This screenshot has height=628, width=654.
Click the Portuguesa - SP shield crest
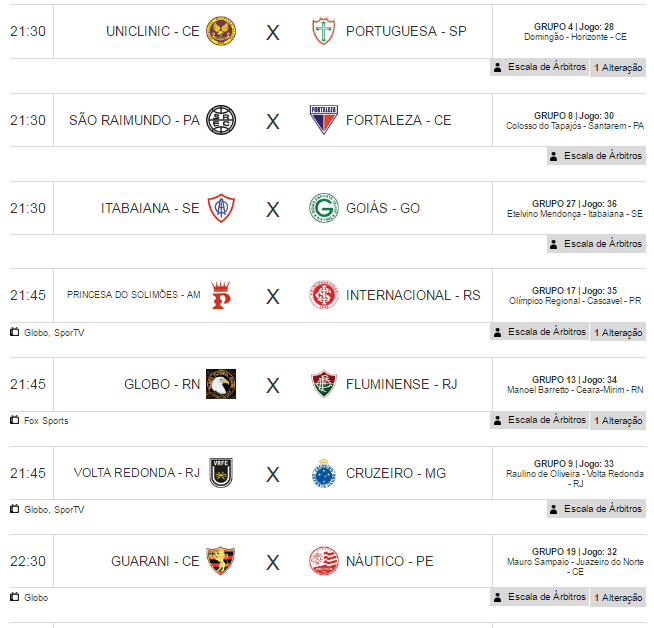click(x=324, y=31)
